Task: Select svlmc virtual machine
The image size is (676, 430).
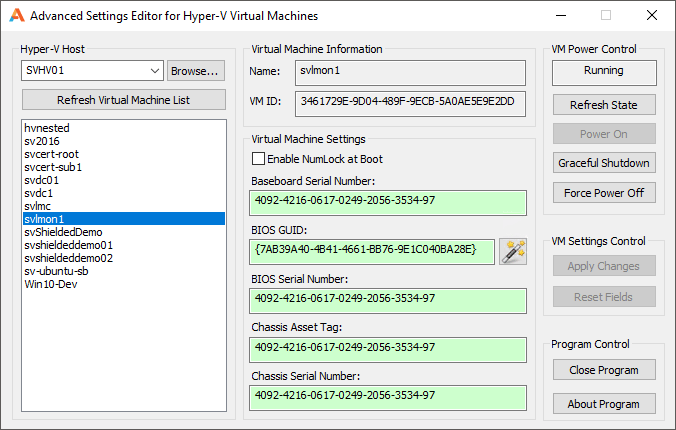Action: coord(124,206)
